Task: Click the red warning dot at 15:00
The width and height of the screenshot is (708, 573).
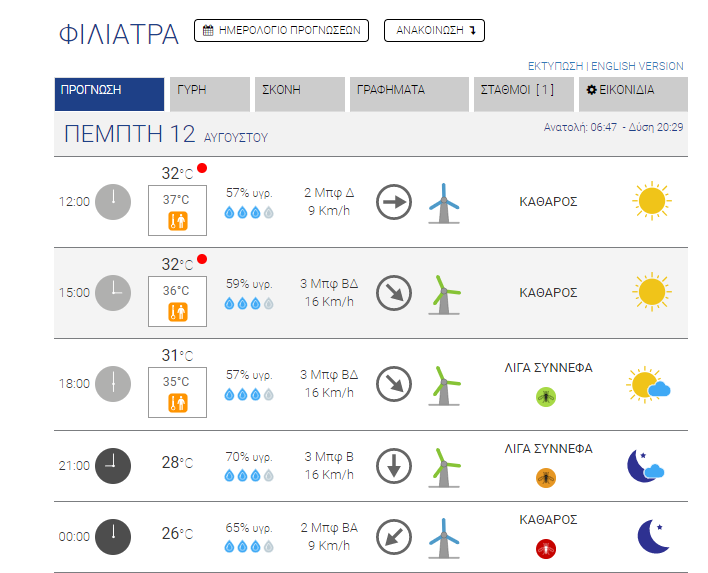Action: click(202, 259)
